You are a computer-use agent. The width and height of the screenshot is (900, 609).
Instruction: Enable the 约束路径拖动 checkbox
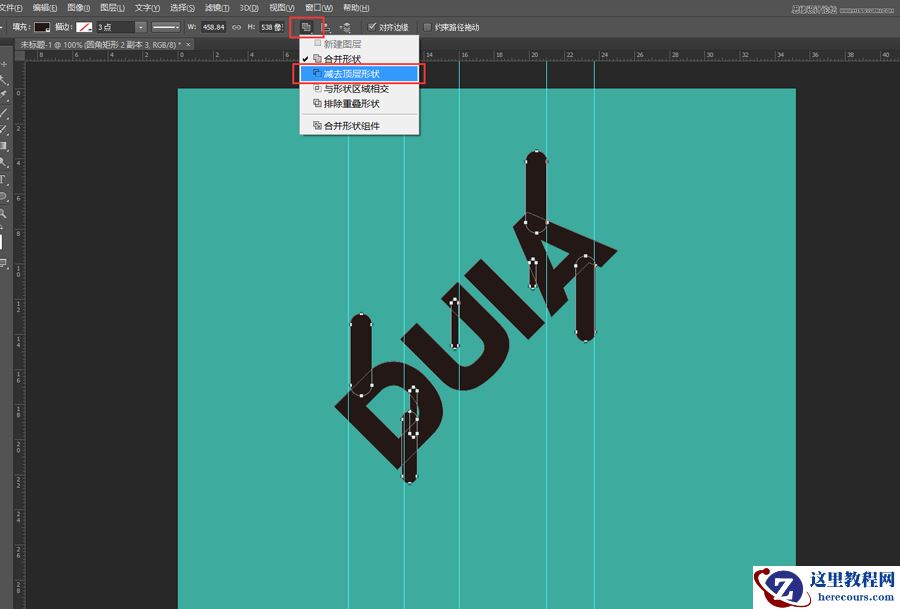point(428,27)
